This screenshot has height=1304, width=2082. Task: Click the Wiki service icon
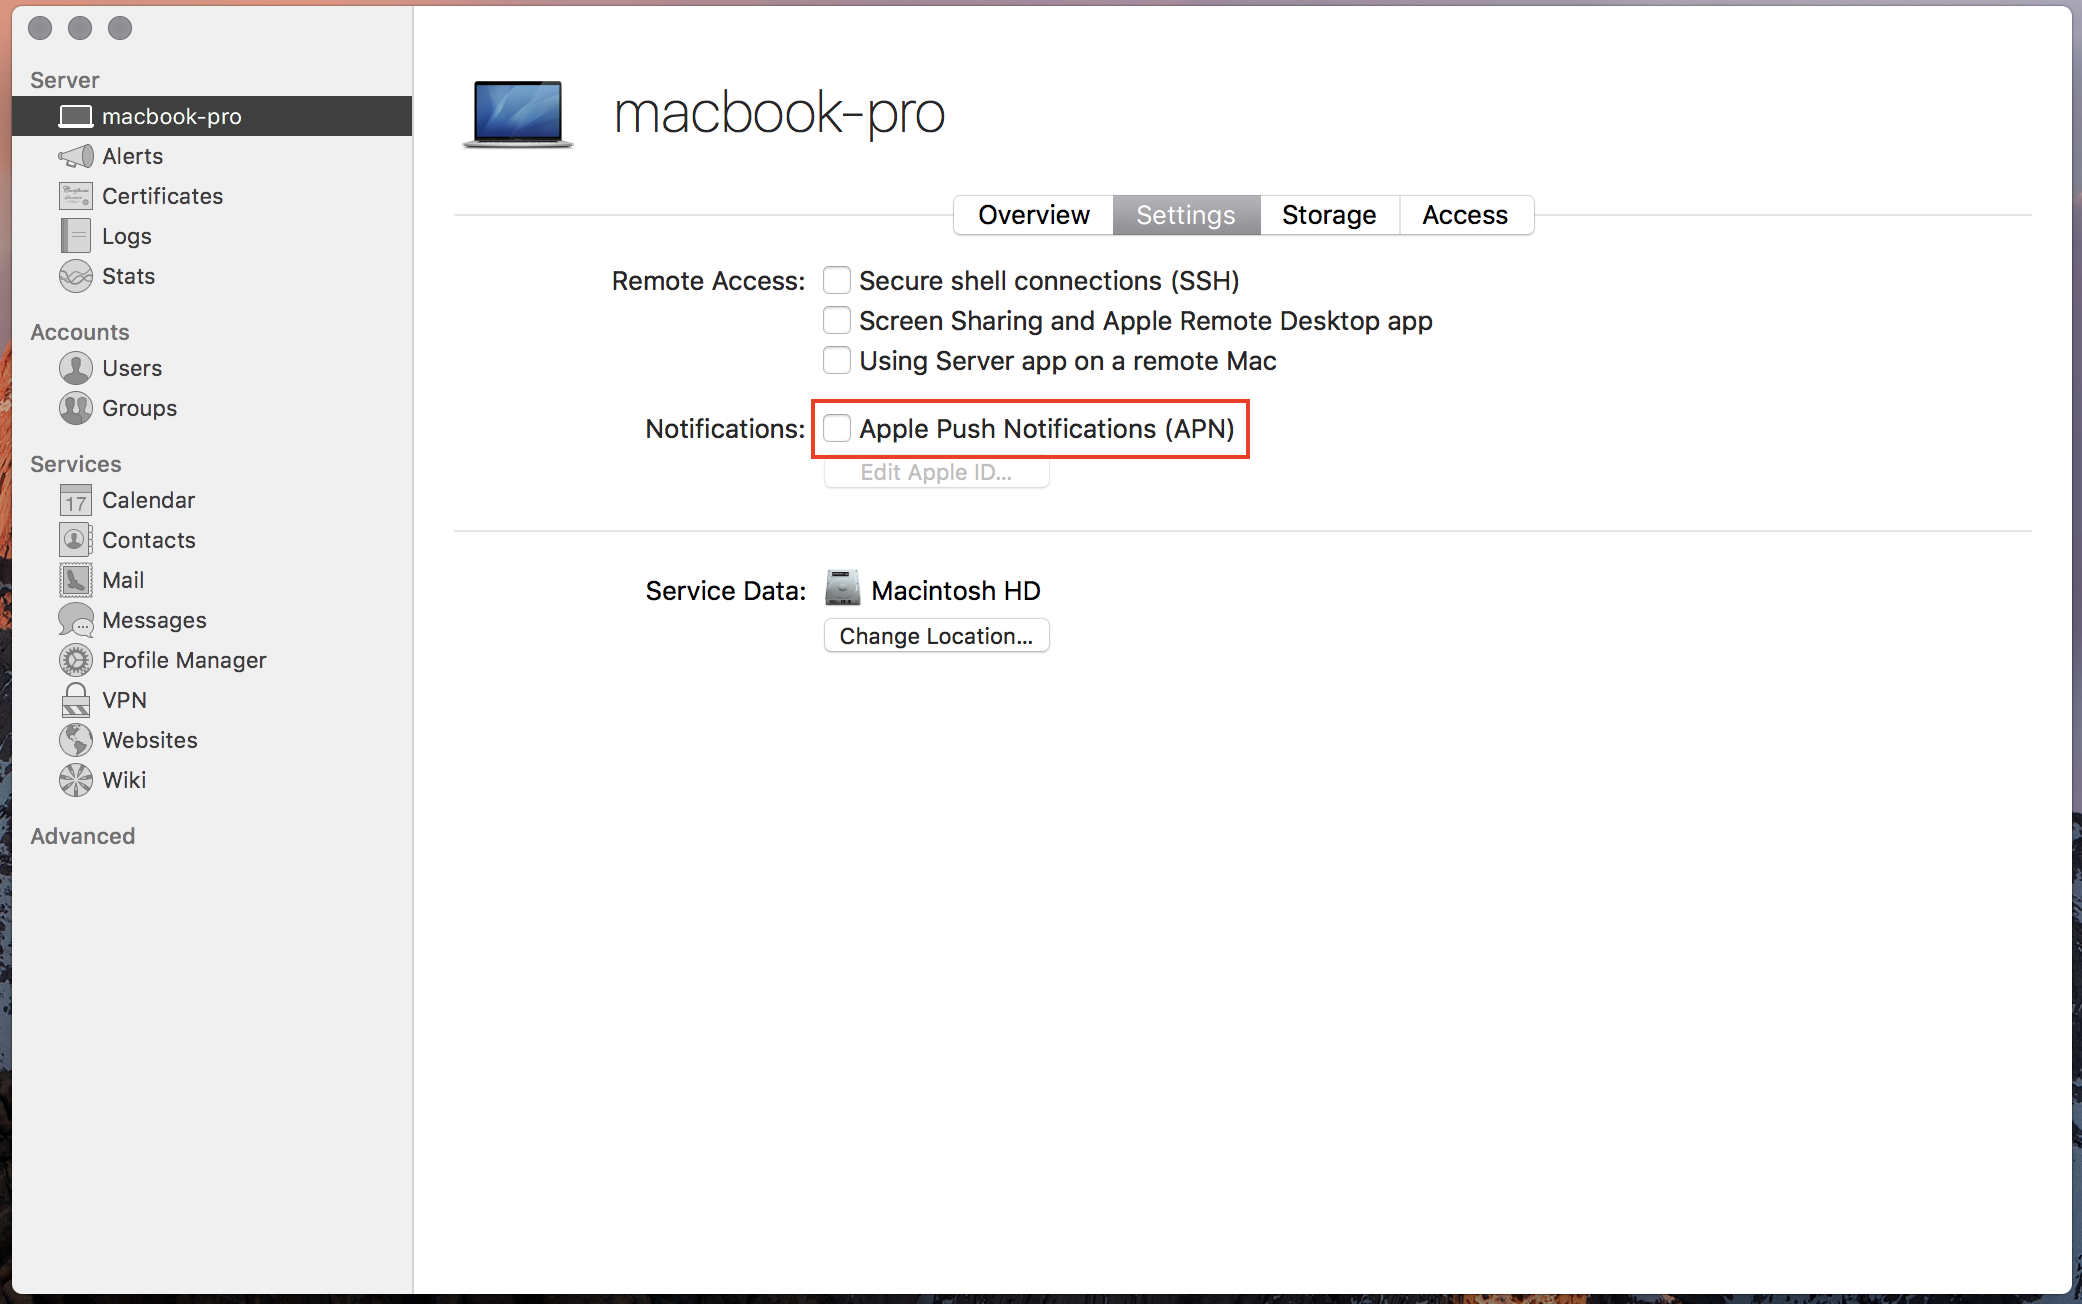(76, 780)
